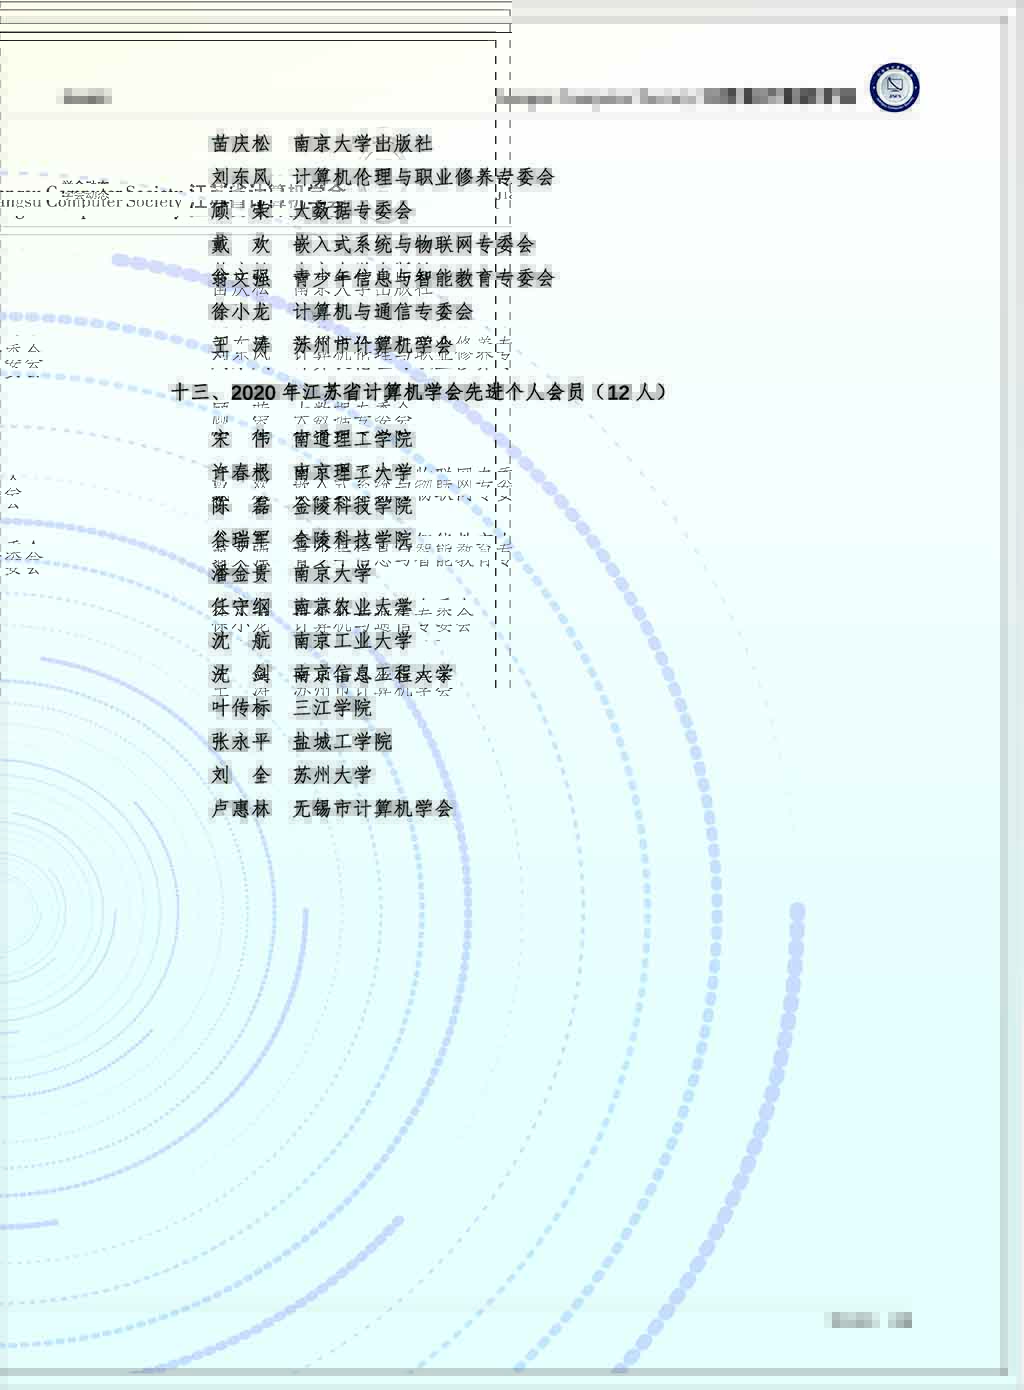Click the header title text left of the logo

[676, 97]
